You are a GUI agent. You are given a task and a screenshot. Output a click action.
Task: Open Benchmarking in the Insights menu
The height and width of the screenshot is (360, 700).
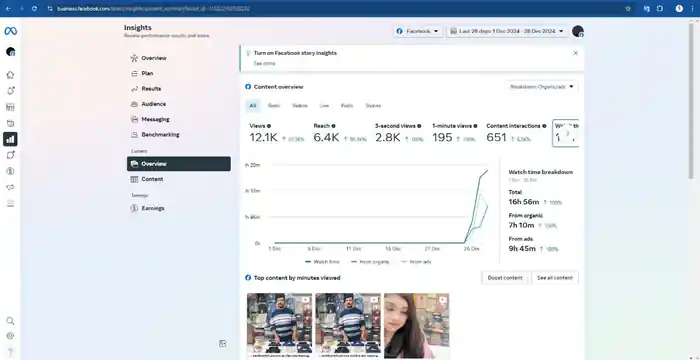click(x=179, y=134)
